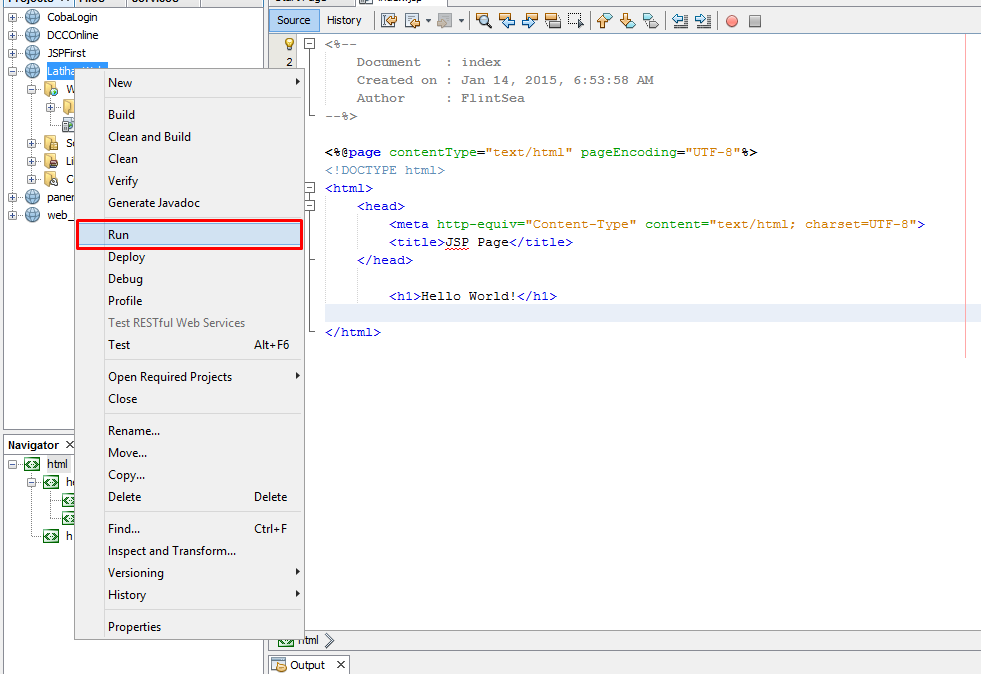Click Find Previous Occurrence icon
The image size is (981, 674).
(507, 21)
